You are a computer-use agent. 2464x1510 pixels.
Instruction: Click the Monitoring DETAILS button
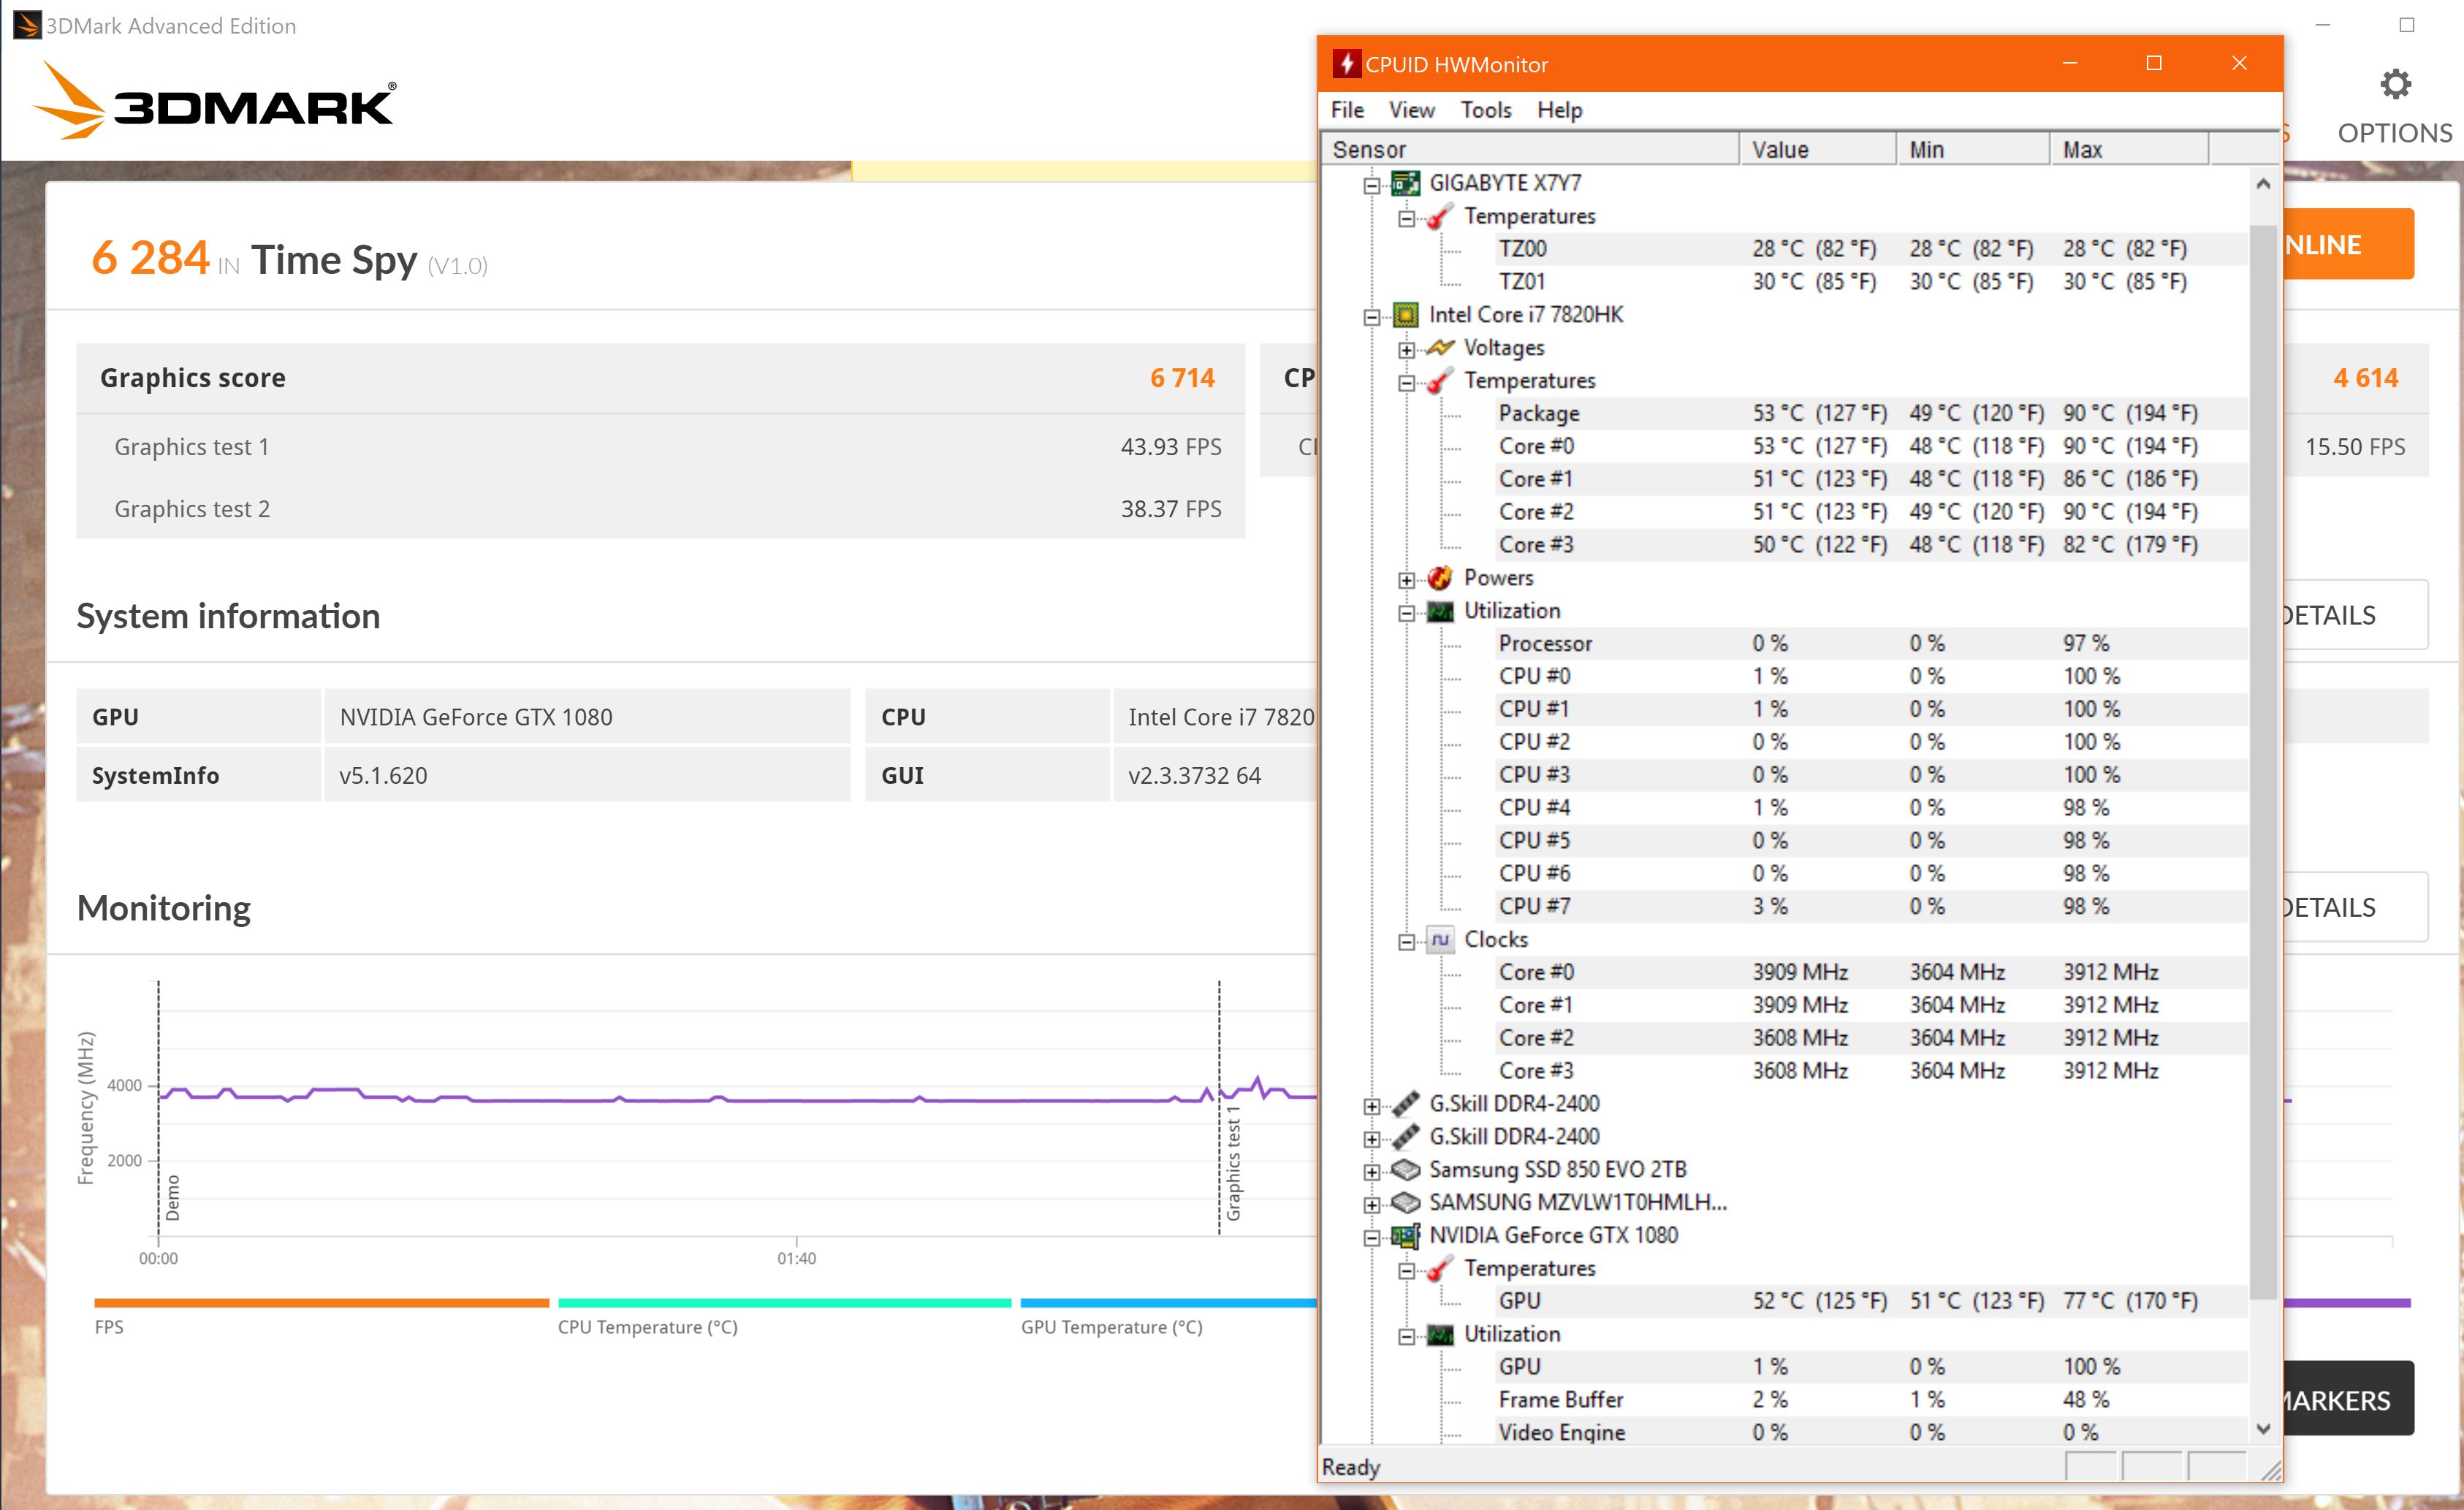click(2355, 907)
